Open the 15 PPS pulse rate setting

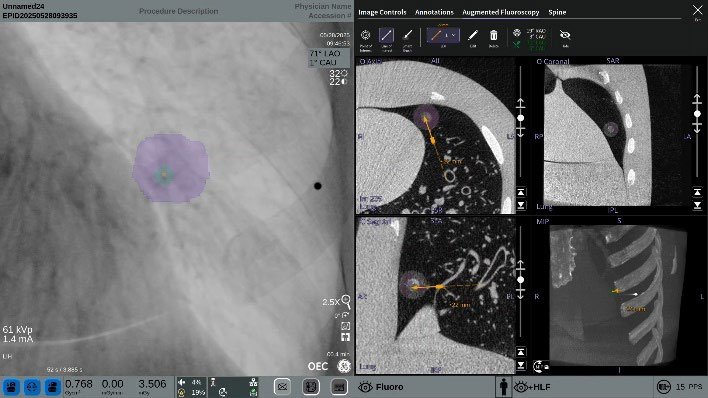click(x=680, y=387)
